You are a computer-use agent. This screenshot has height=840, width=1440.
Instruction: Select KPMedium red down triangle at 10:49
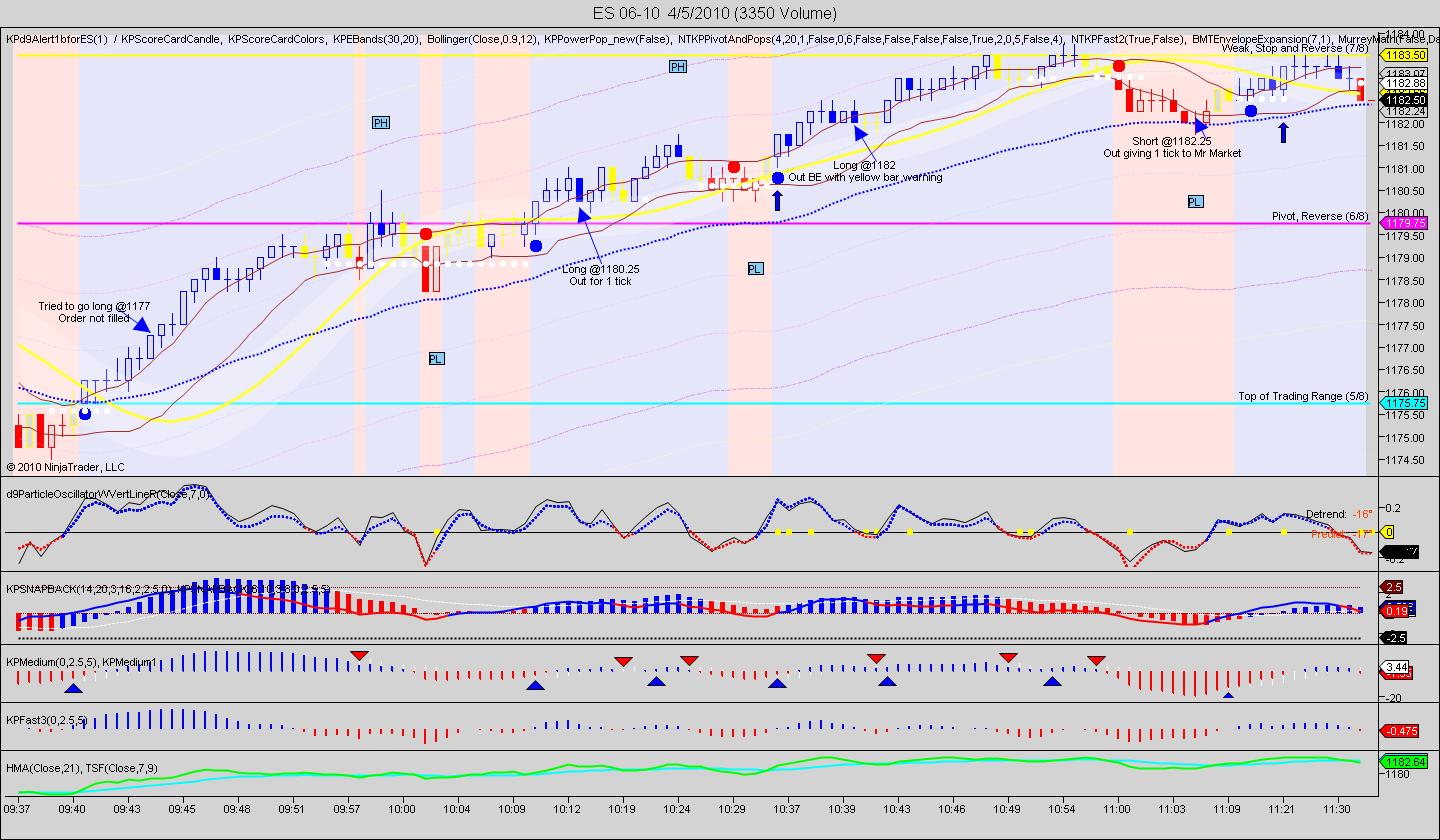(x=1008, y=657)
